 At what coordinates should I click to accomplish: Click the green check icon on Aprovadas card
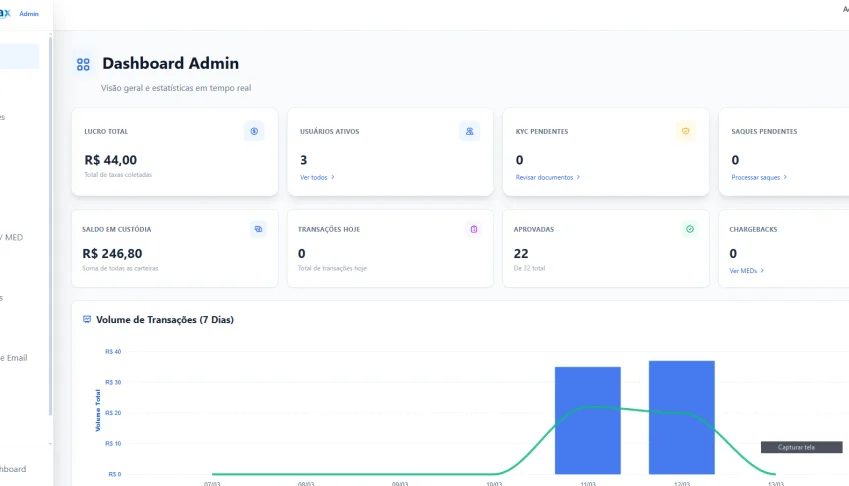690,229
